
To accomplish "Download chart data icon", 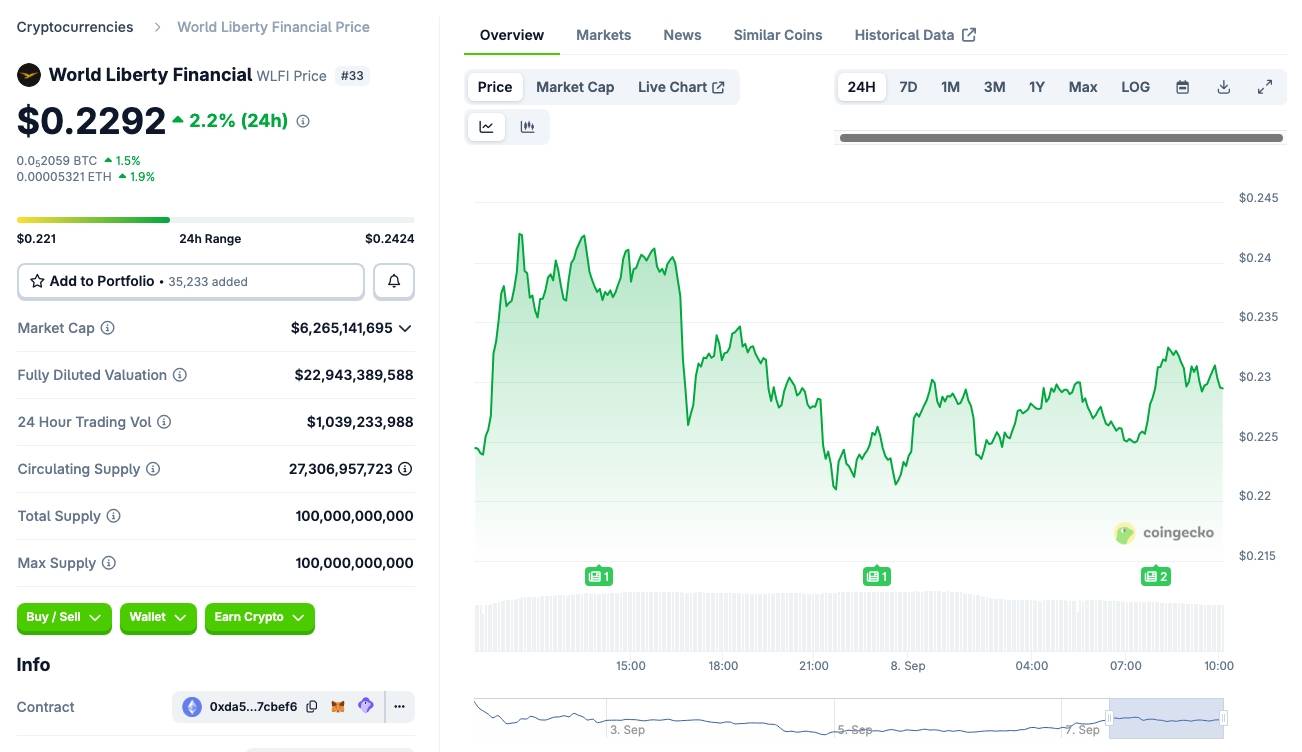I will (x=1223, y=87).
